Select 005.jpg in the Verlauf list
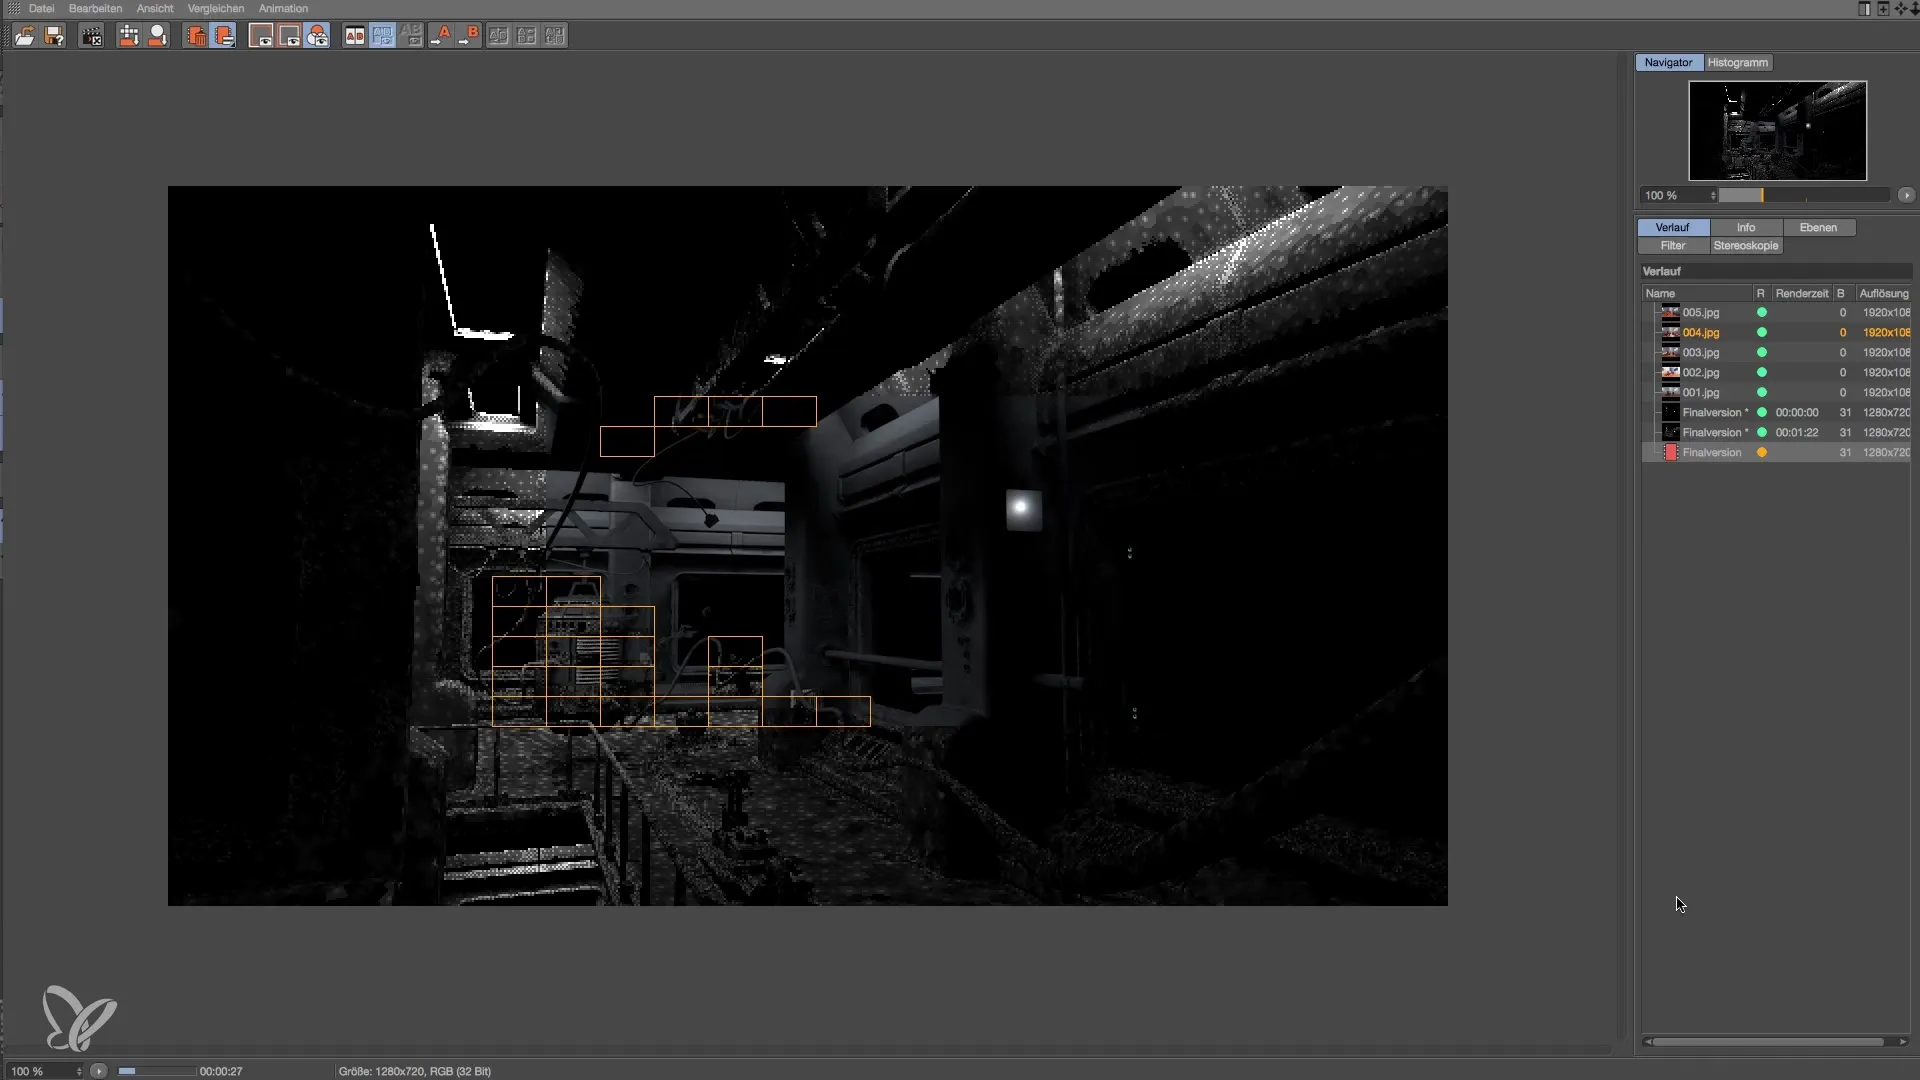This screenshot has height=1080, width=1920. (x=1777, y=313)
